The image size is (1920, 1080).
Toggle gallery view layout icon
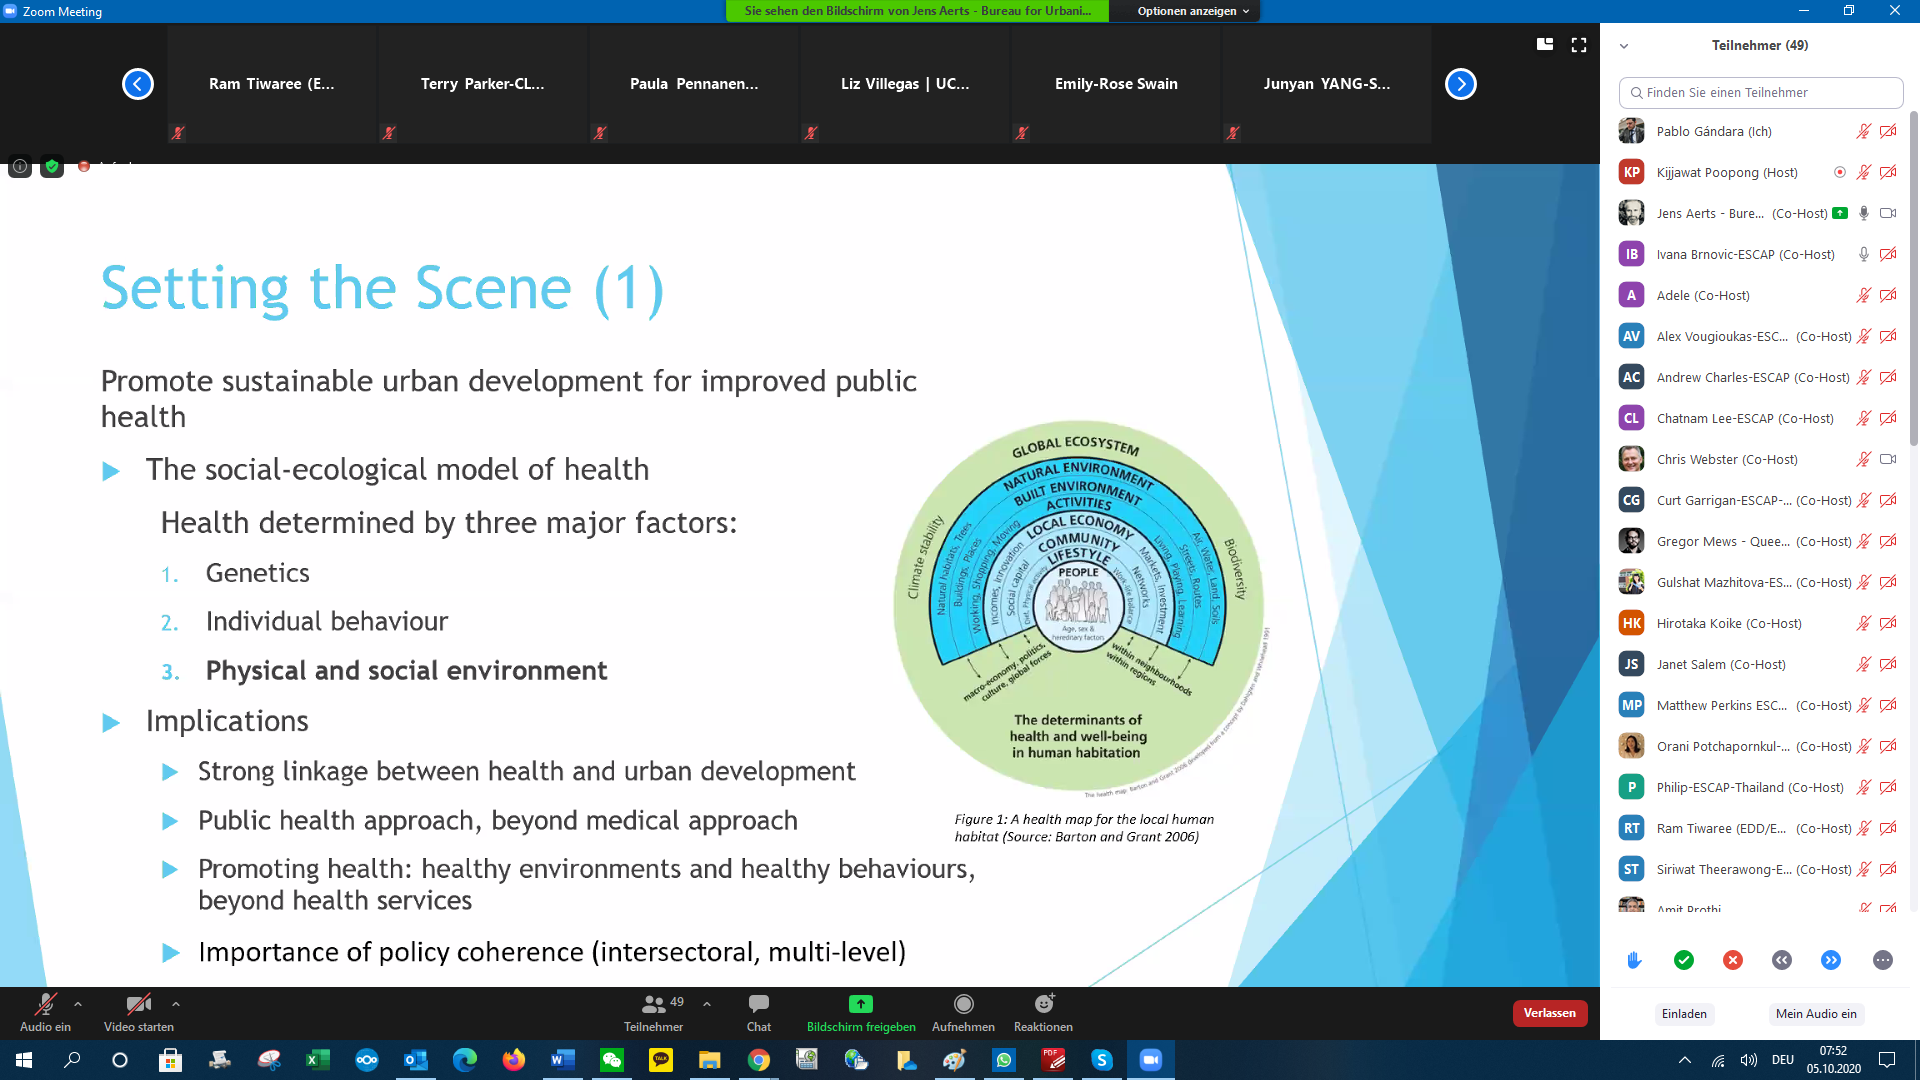[x=1545, y=45]
